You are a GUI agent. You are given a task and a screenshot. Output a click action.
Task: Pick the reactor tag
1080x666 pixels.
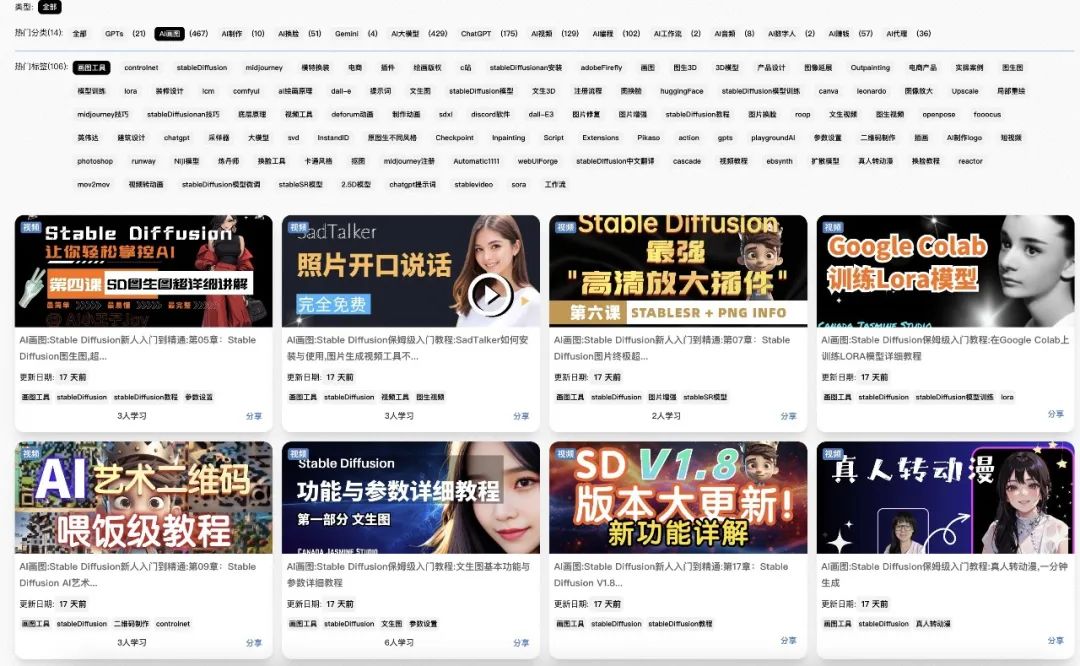click(970, 161)
